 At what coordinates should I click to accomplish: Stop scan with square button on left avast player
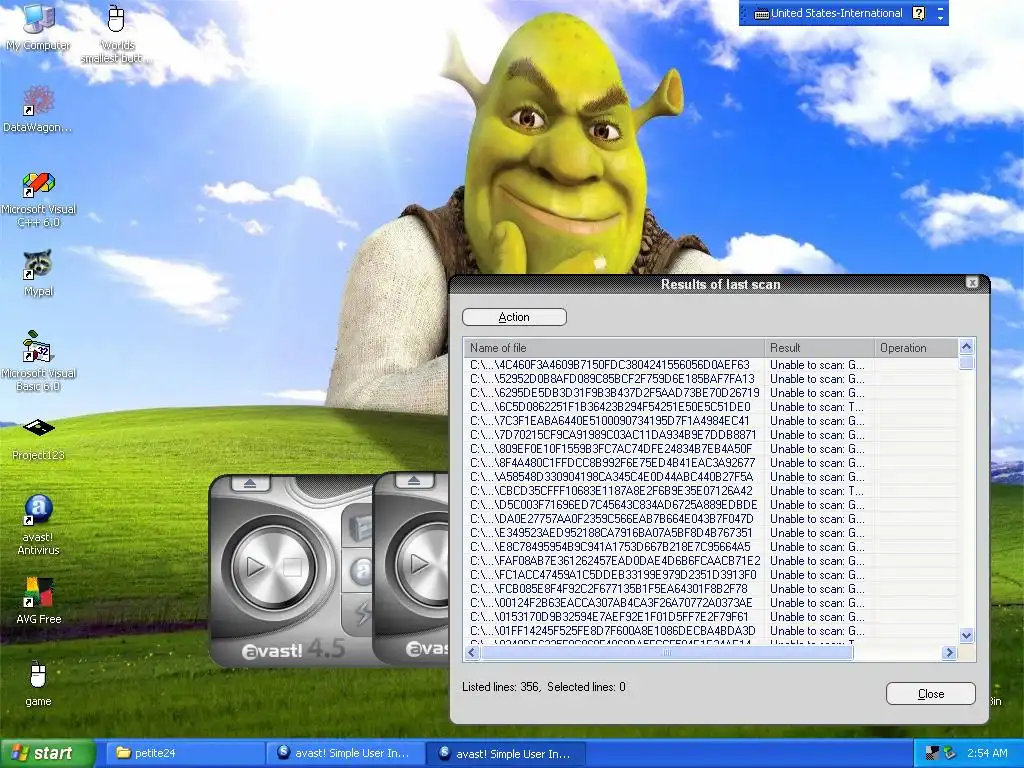point(292,567)
